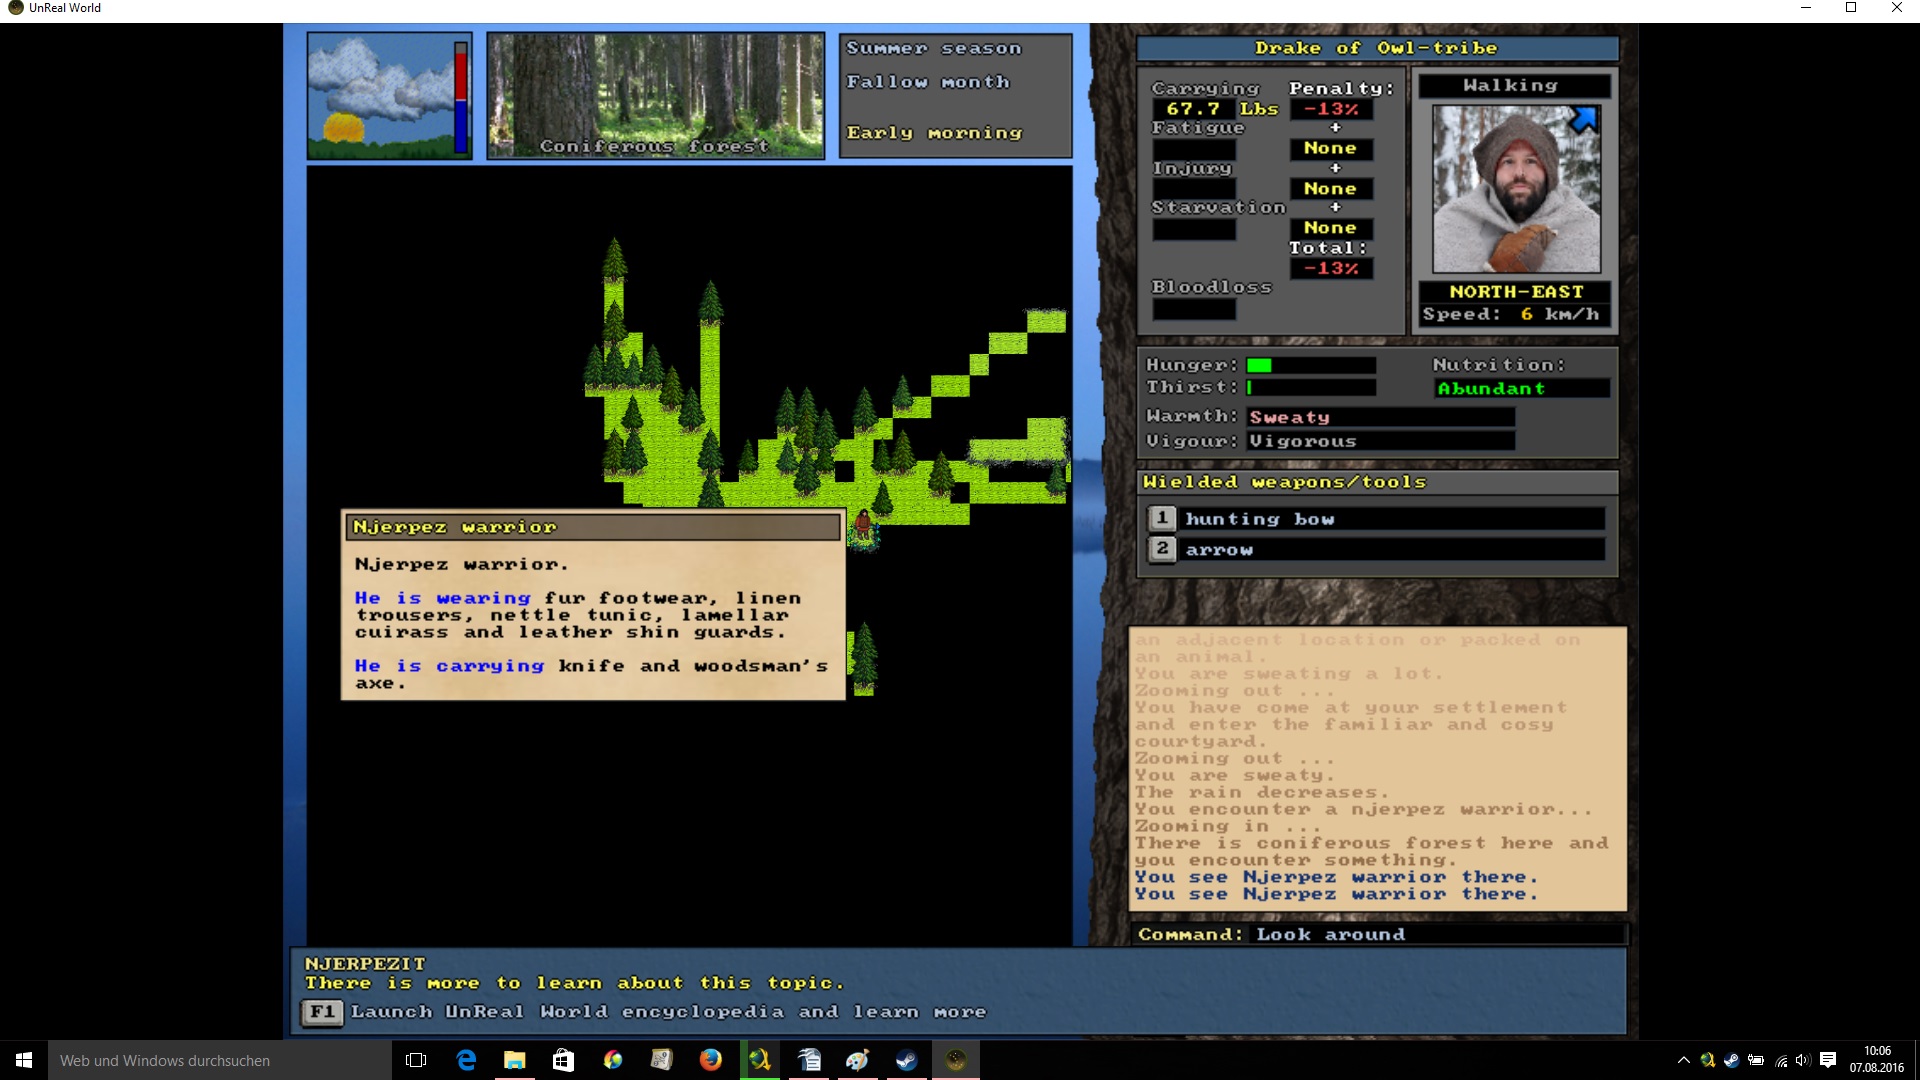The image size is (1920, 1080).
Task: Select weapon slot 1 hunting bow
Action: [1376, 519]
